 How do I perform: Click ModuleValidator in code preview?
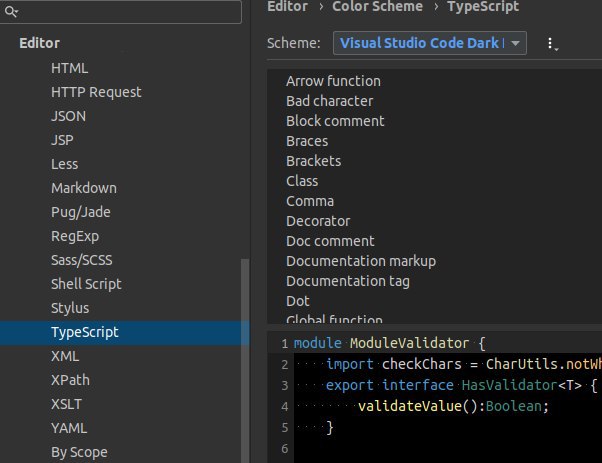409,343
